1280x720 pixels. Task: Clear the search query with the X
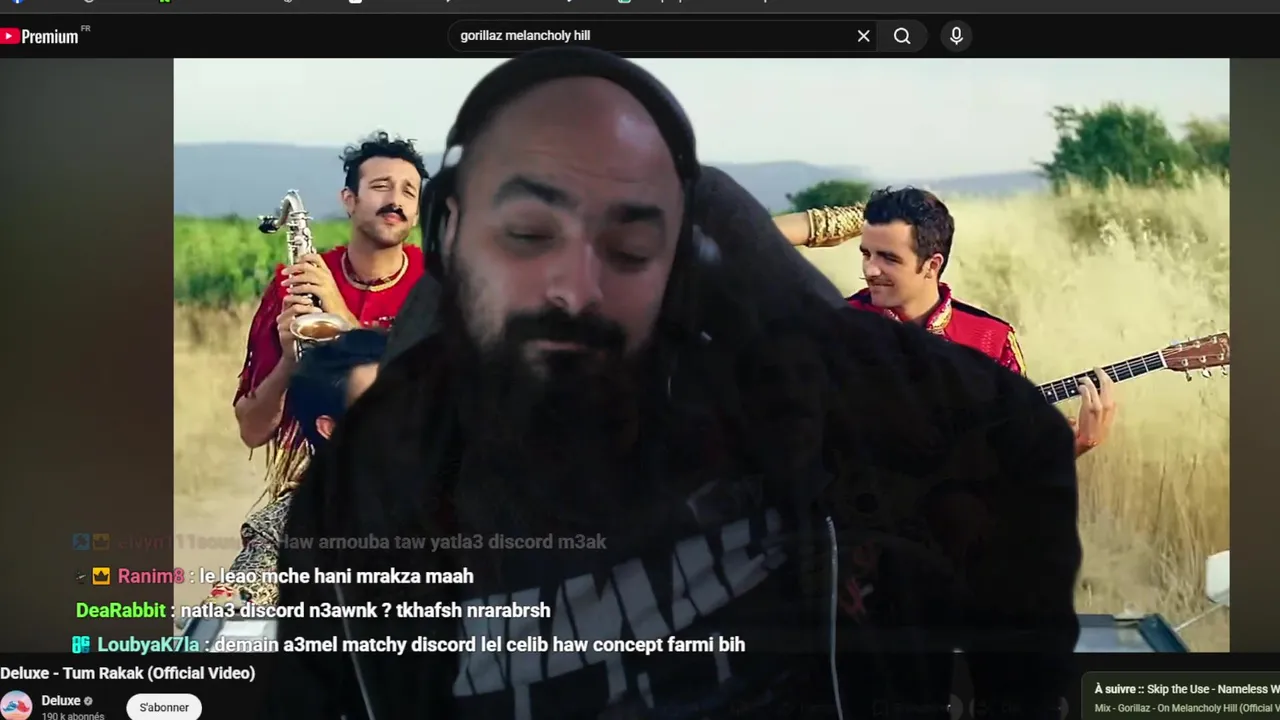coord(864,36)
